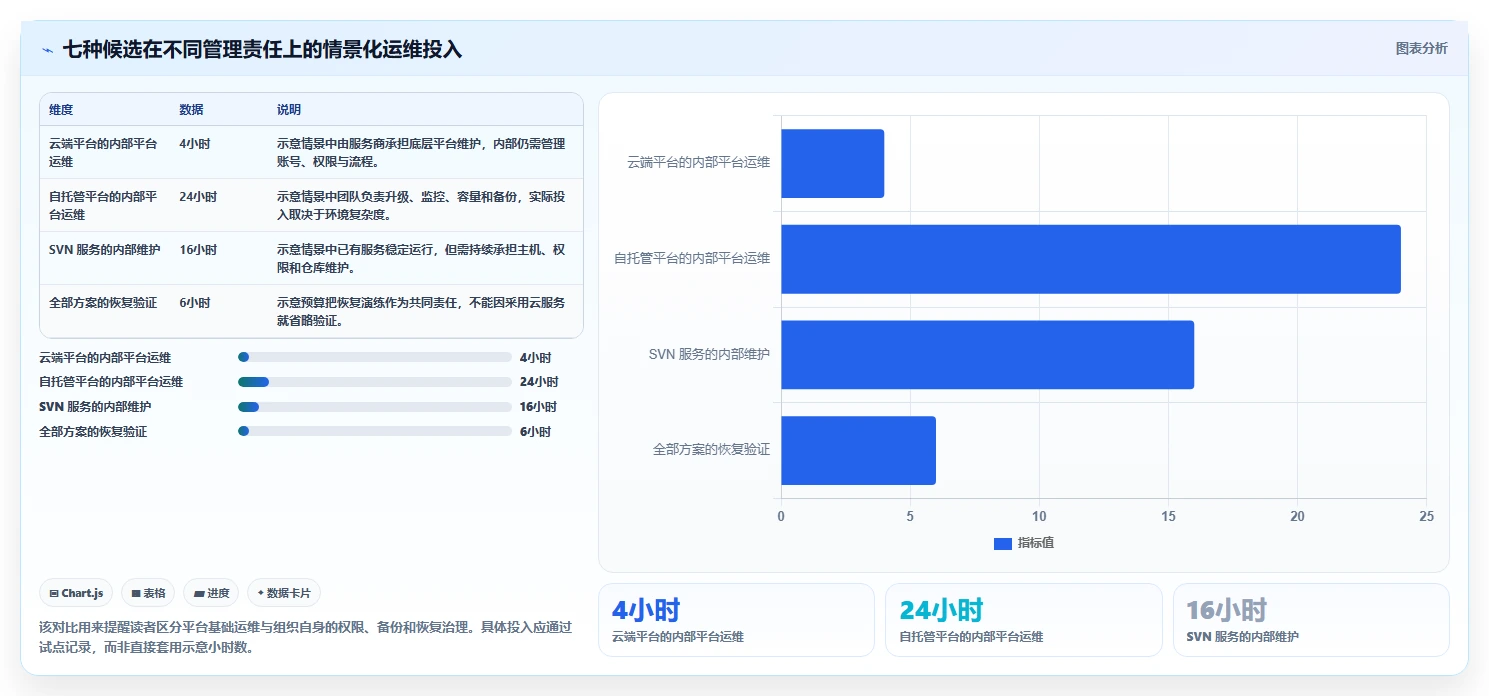Click progress row label 自托管平台的内部平台运维

111,382
